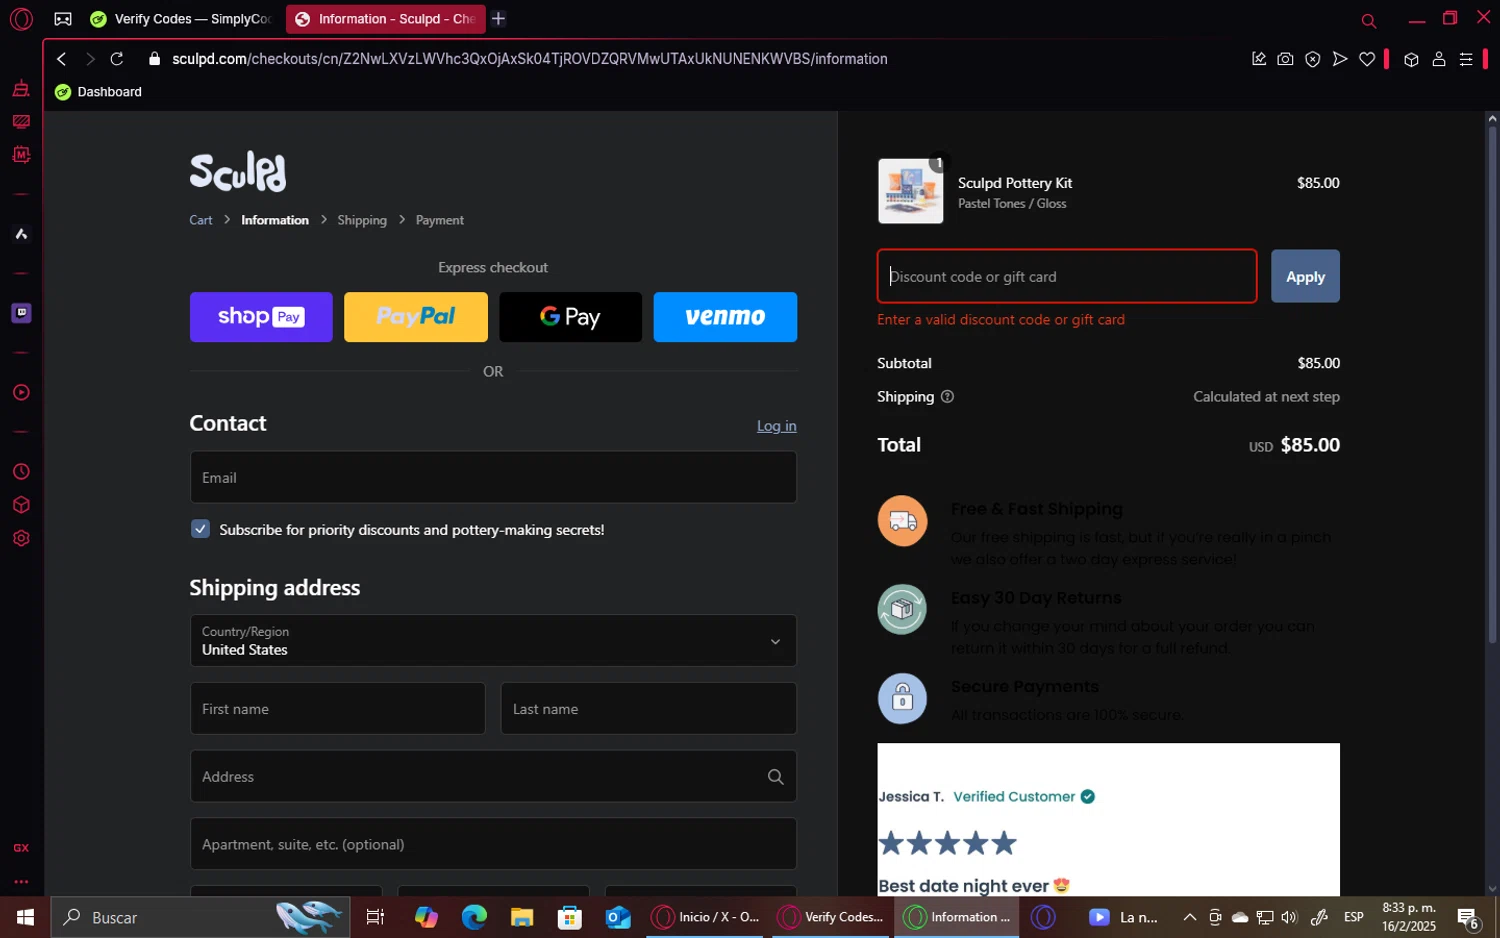Click the Log in link

[777, 426]
